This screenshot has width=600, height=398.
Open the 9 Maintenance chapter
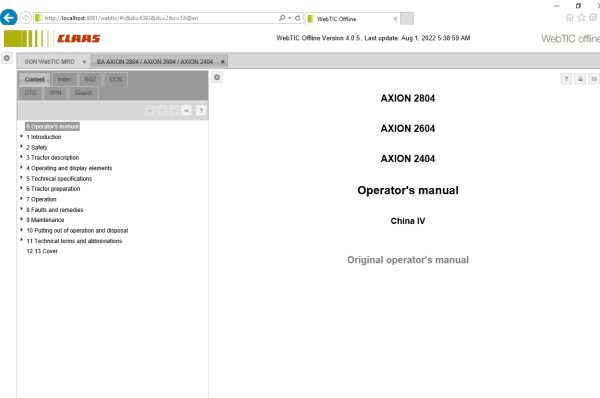pos(45,220)
